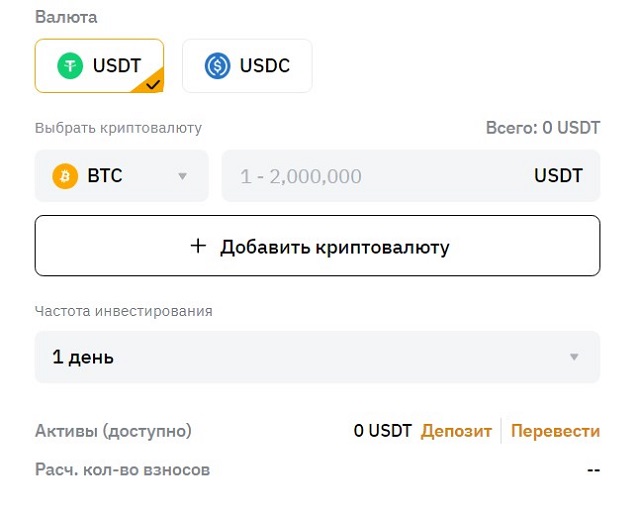Click the blue USDC coin icon
The width and height of the screenshot is (640, 515).
tap(216, 66)
